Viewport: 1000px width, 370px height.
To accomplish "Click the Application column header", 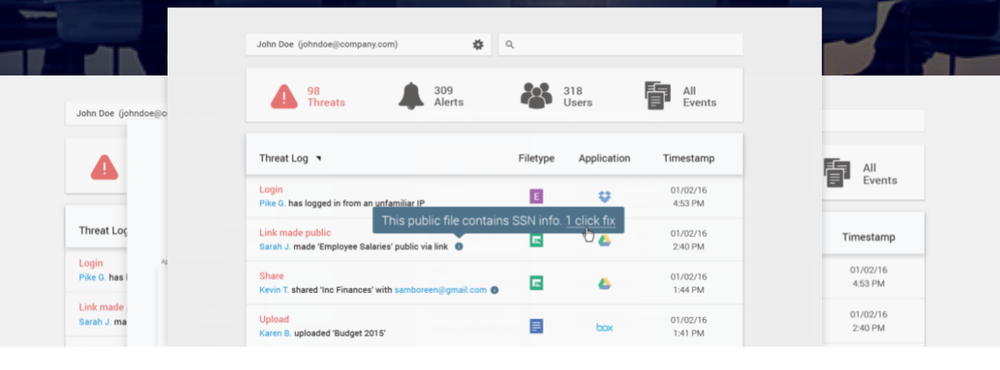I will click(x=604, y=158).
